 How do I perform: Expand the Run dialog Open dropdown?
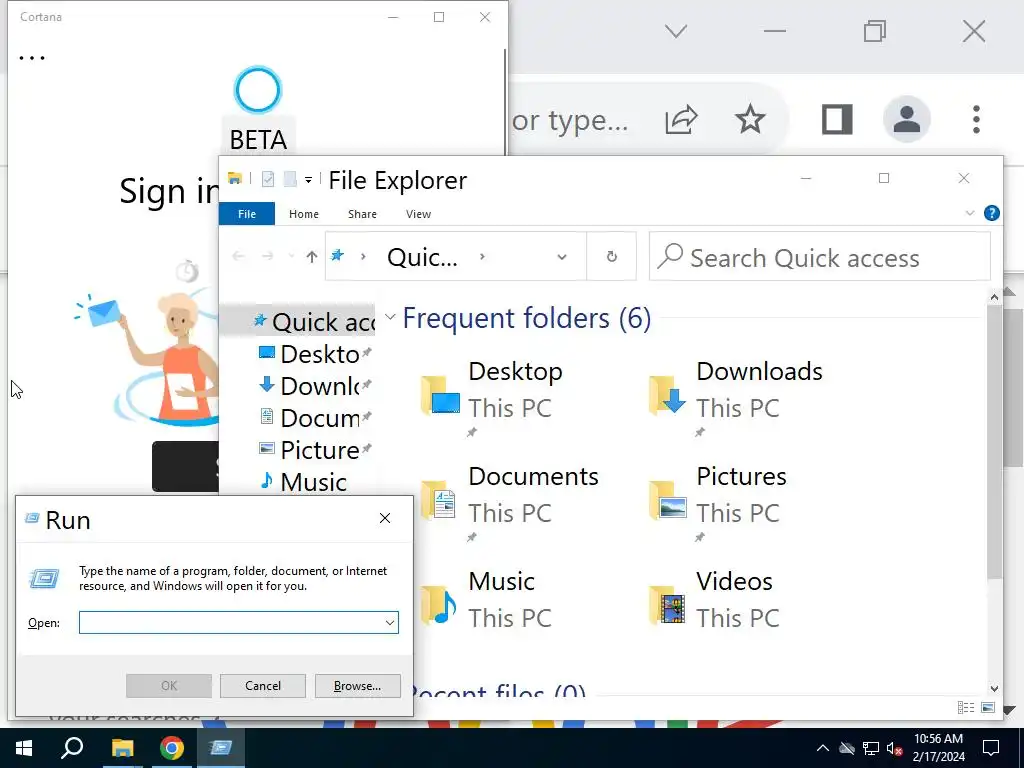390,622
